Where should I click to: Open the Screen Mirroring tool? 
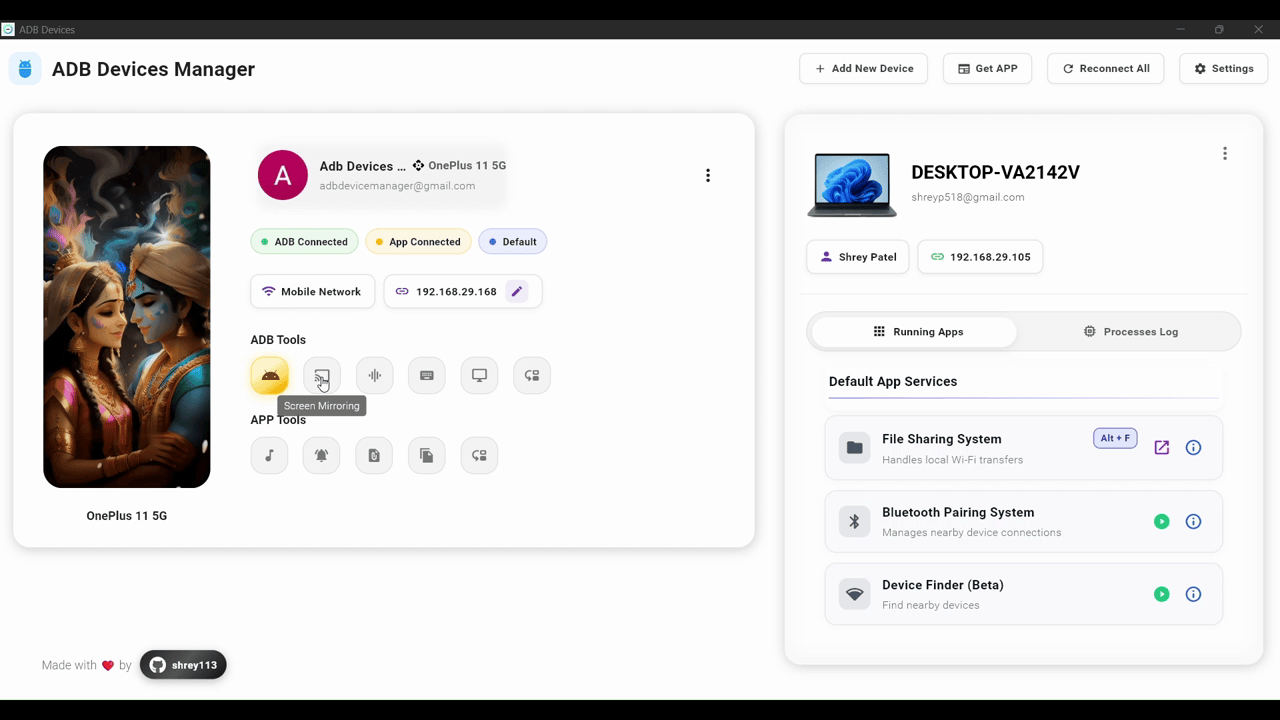click(x=321, y=375)
